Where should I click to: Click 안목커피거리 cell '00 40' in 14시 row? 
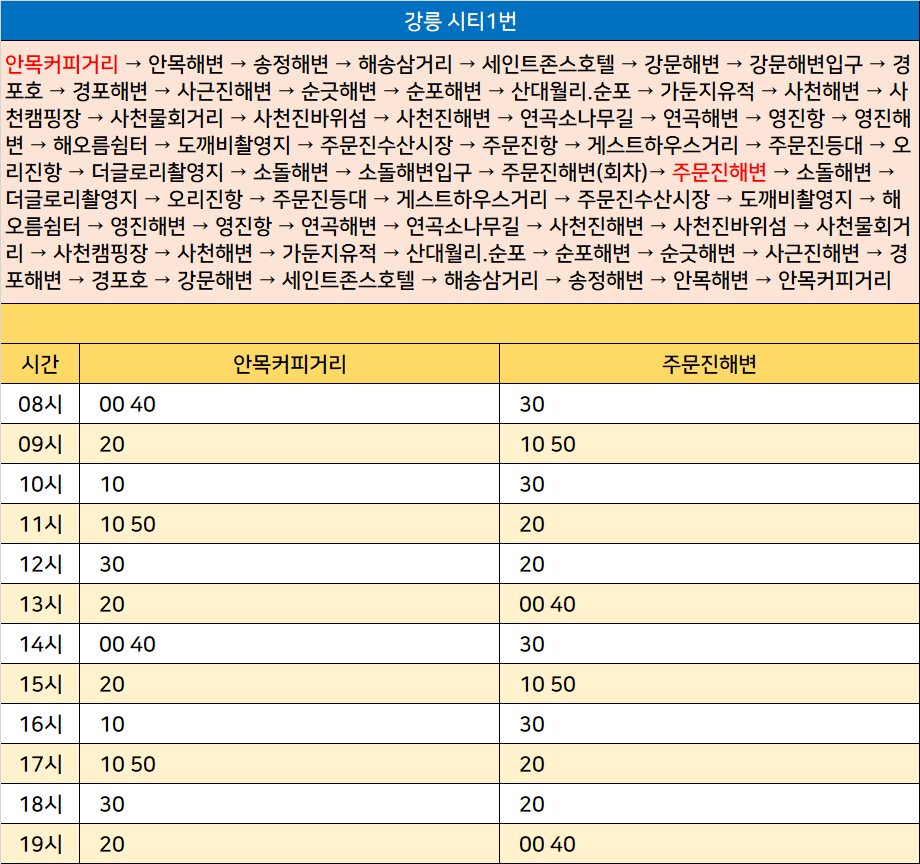click(289, 644)
